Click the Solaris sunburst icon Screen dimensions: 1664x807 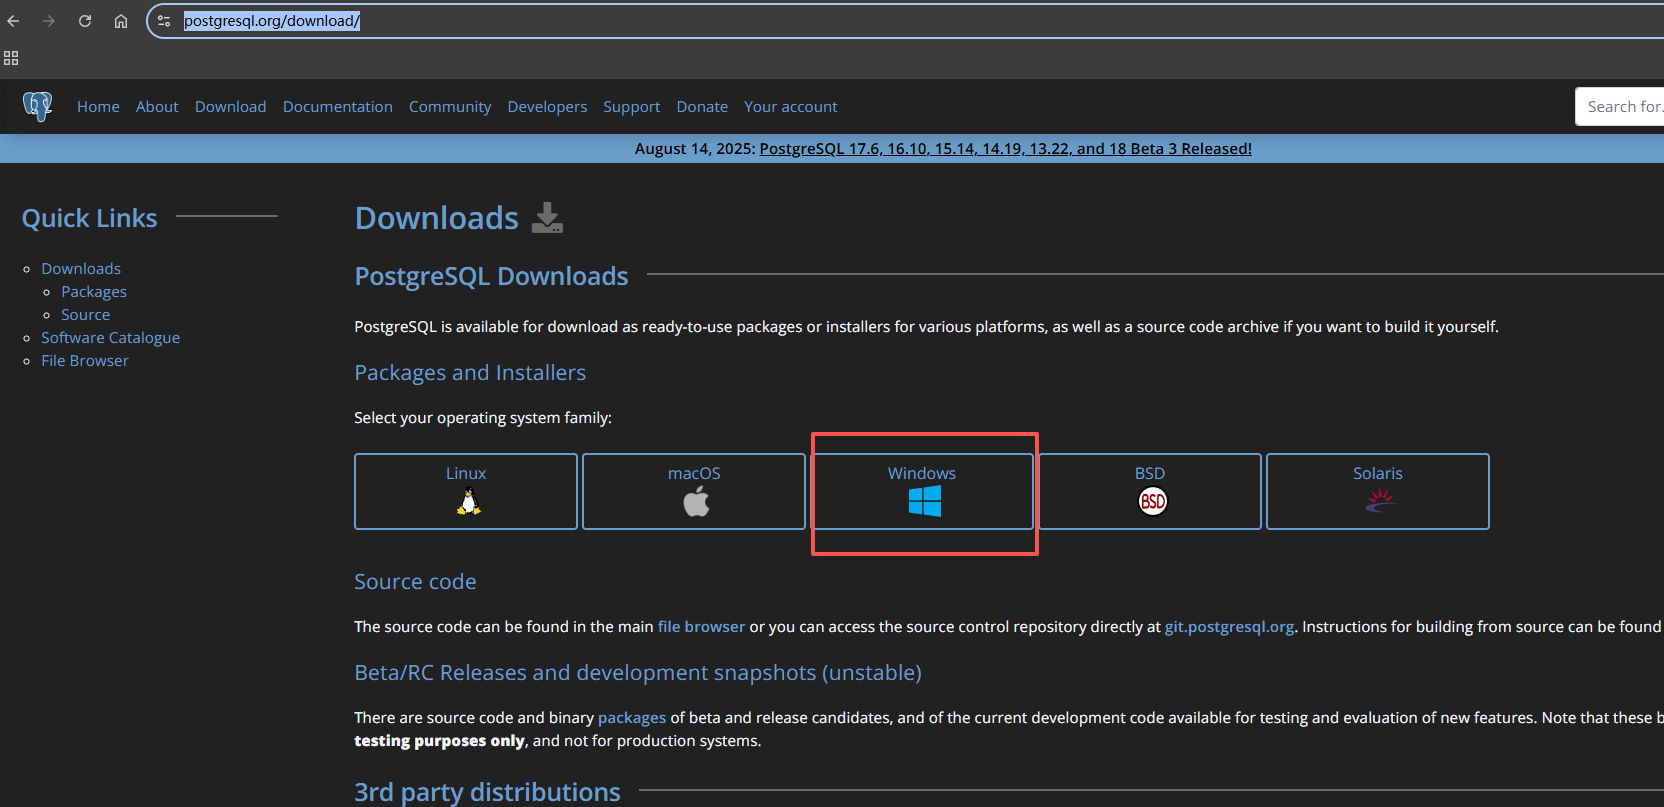[1380, 501]
